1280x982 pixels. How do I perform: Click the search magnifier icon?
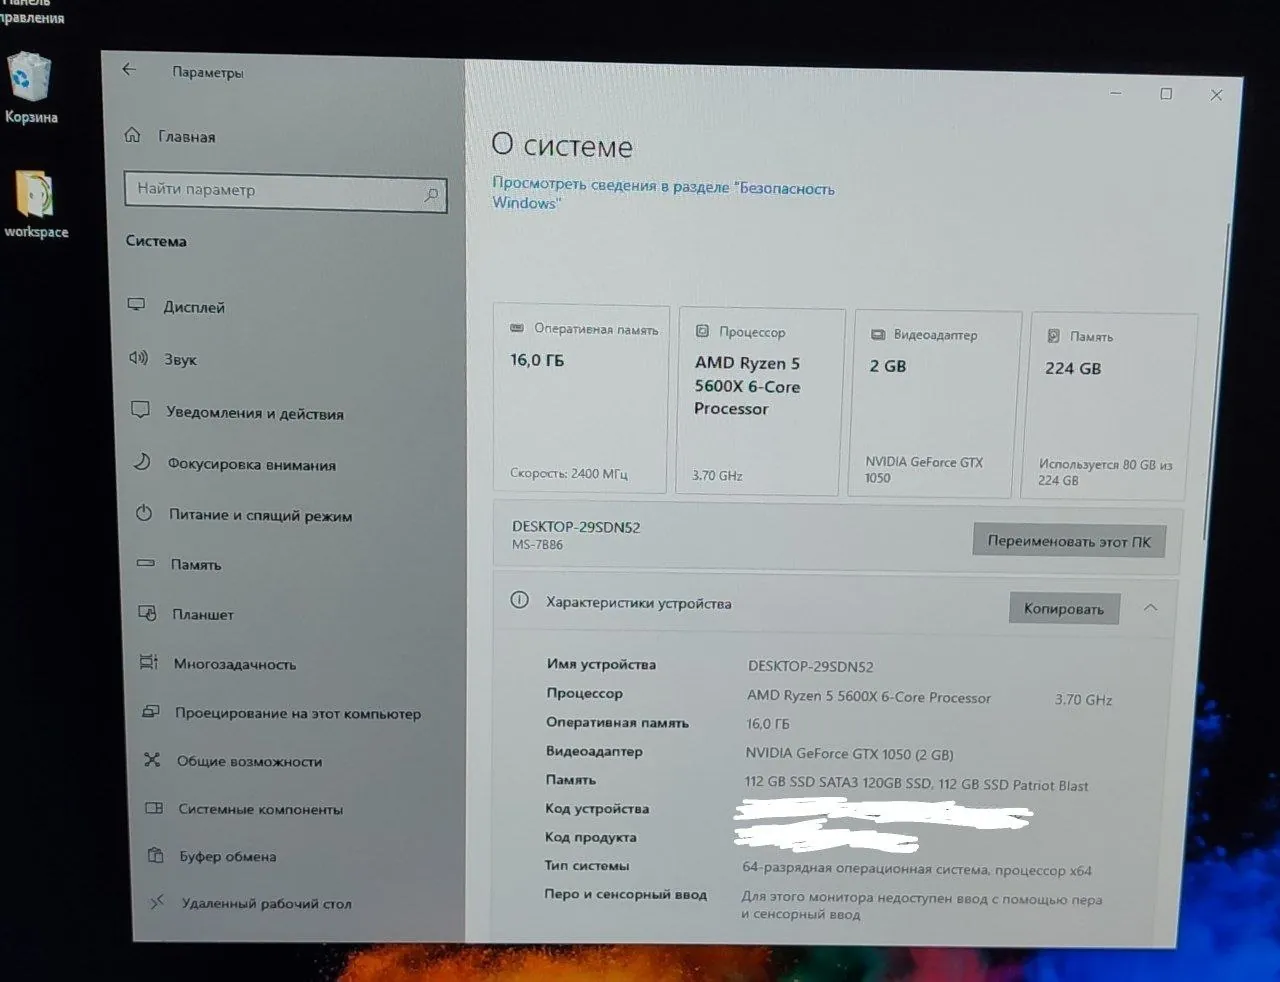(x=431, y=195)
